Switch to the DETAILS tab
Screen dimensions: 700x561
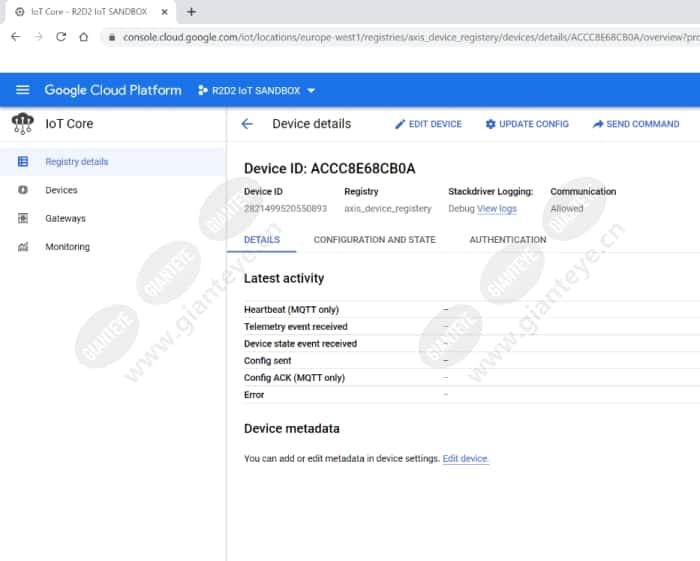262,240
